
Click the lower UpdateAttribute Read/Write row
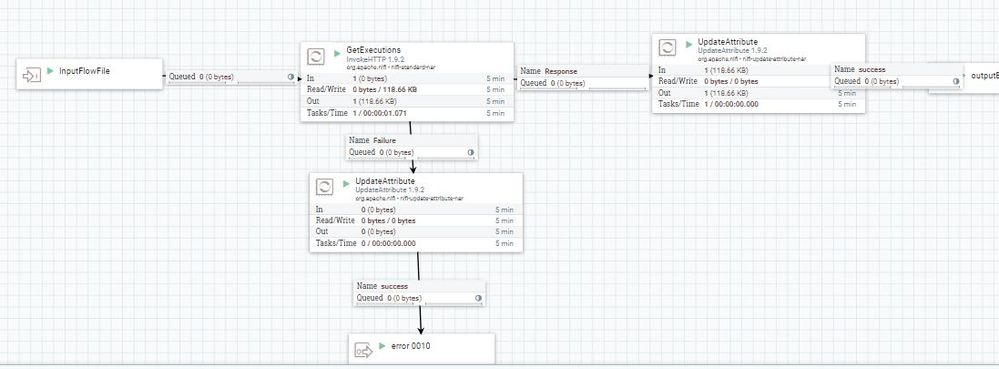(416, 221)
